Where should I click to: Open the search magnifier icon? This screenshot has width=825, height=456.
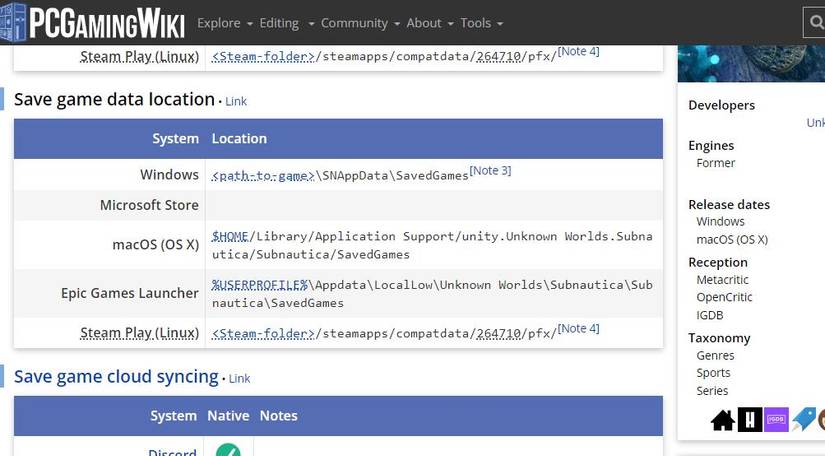pyautogui.click(x=816, y=22)
